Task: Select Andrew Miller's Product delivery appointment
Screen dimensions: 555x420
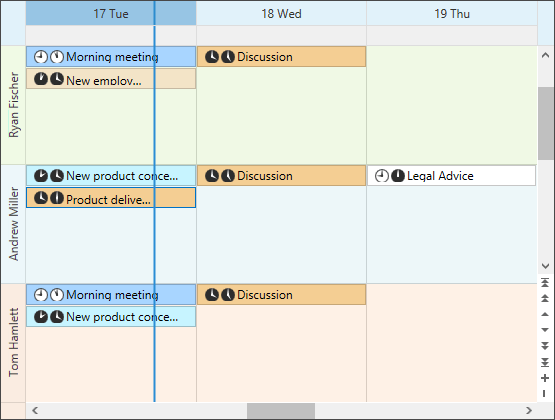Action: point(111,198)
